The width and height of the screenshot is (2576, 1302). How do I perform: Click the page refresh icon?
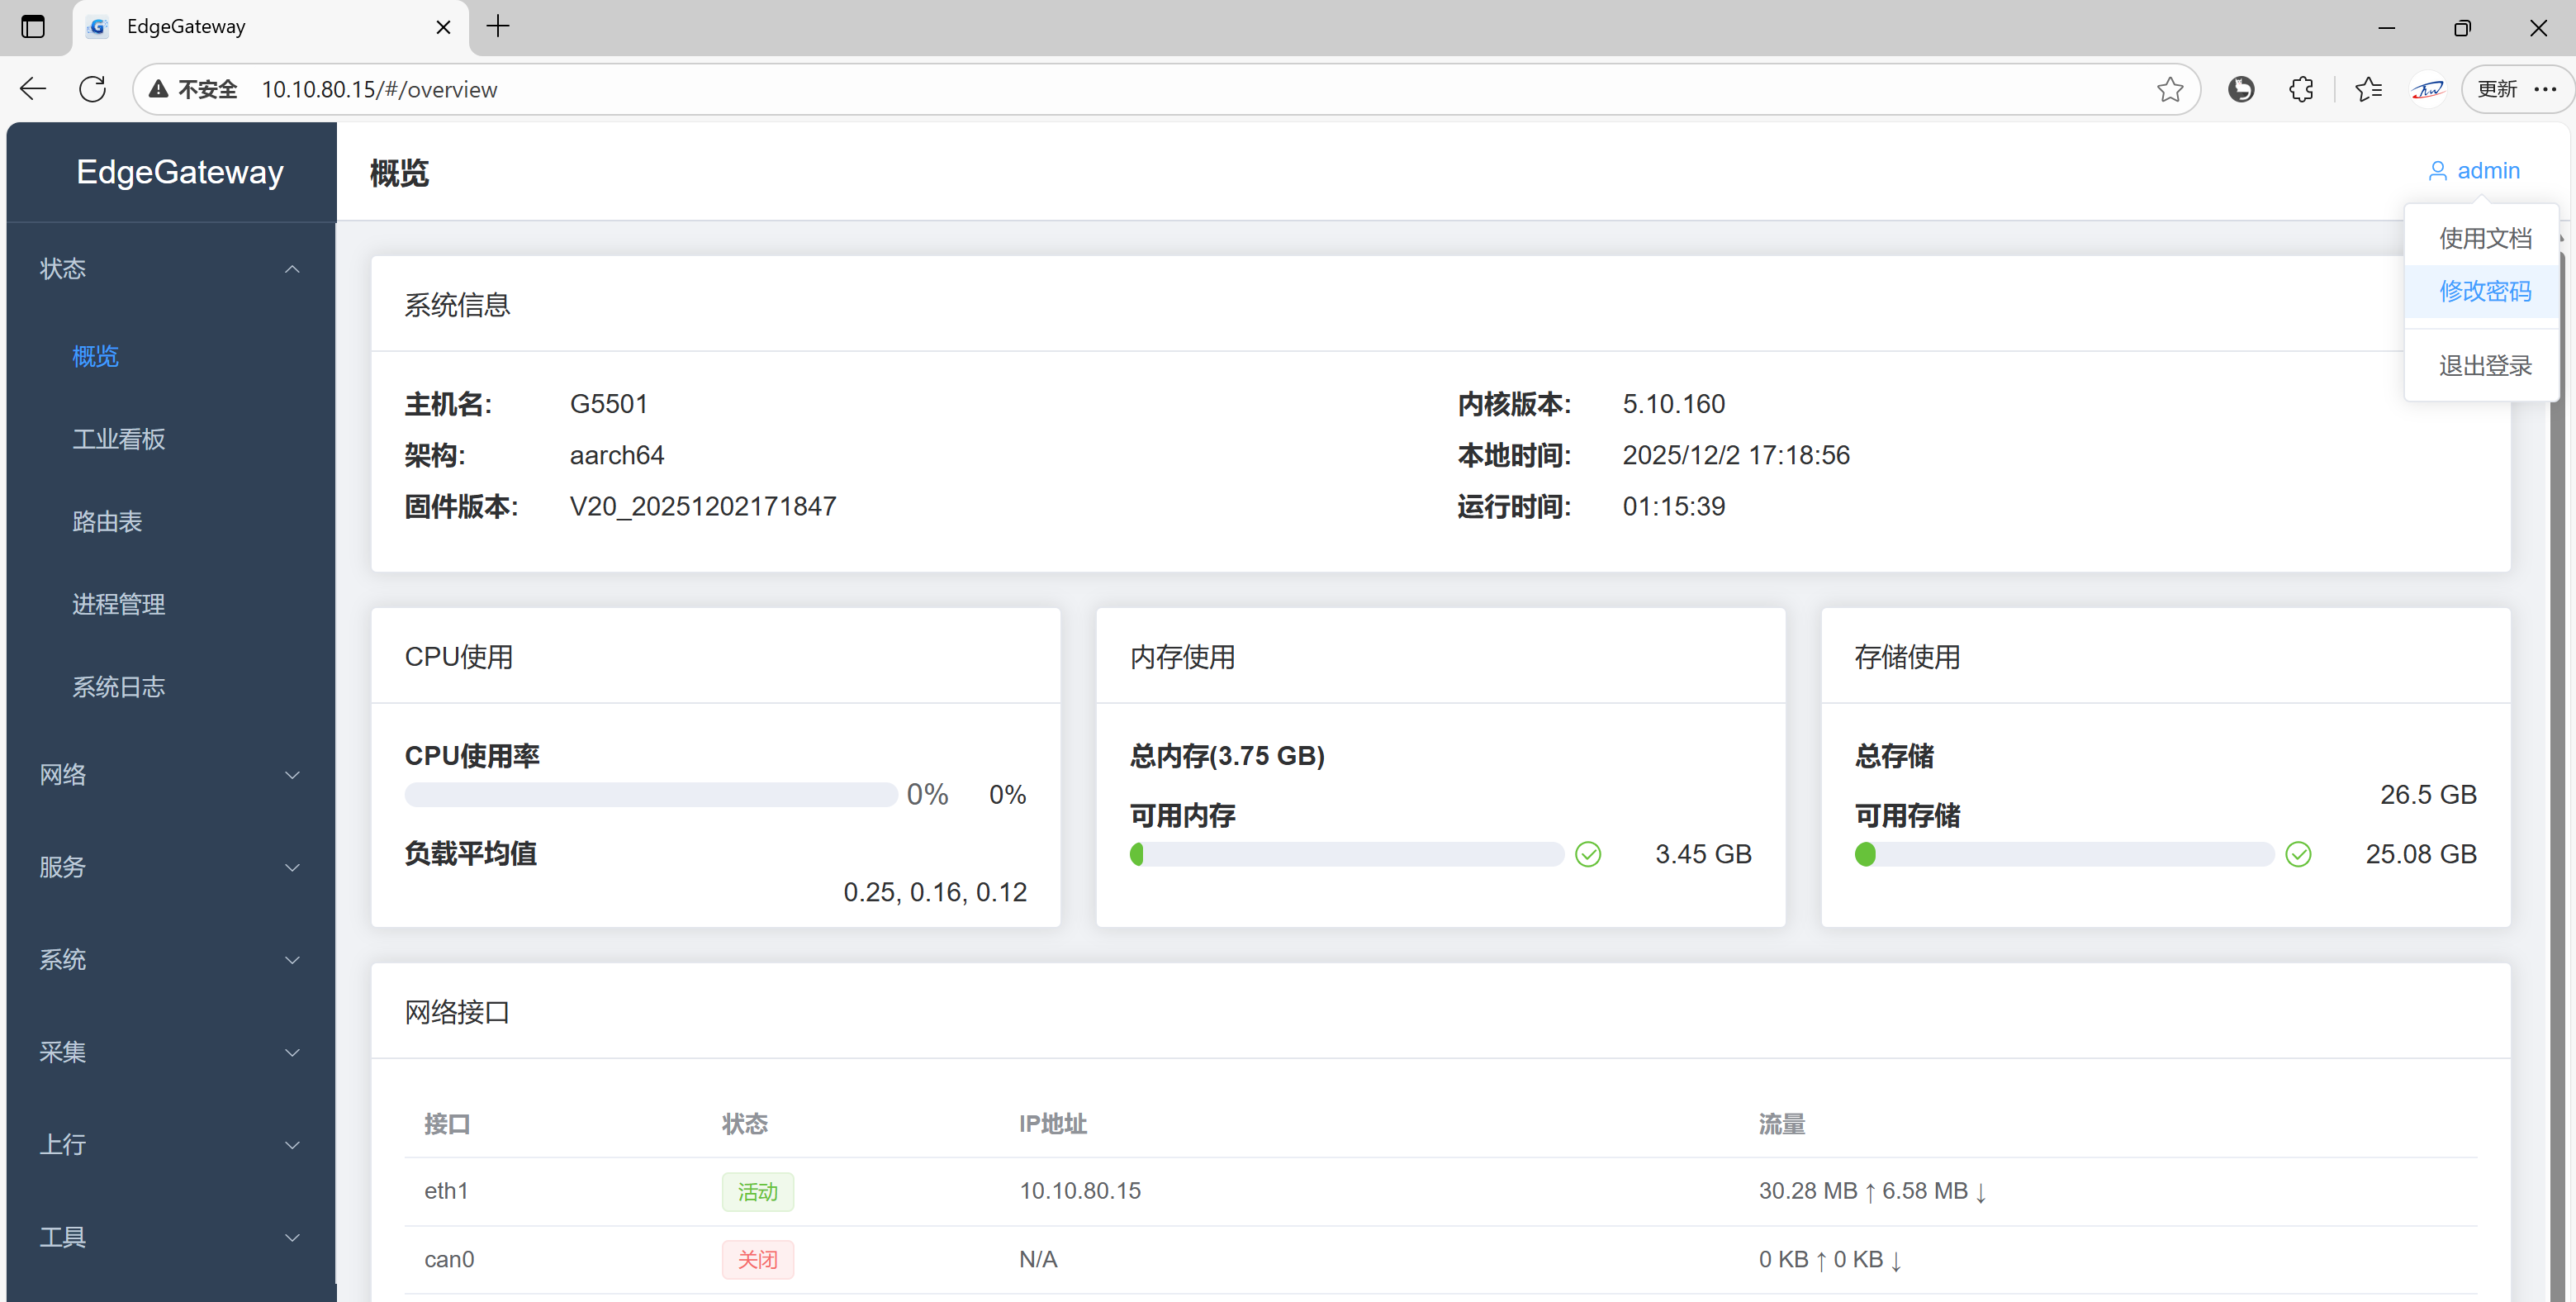click(x=92, y=89)
